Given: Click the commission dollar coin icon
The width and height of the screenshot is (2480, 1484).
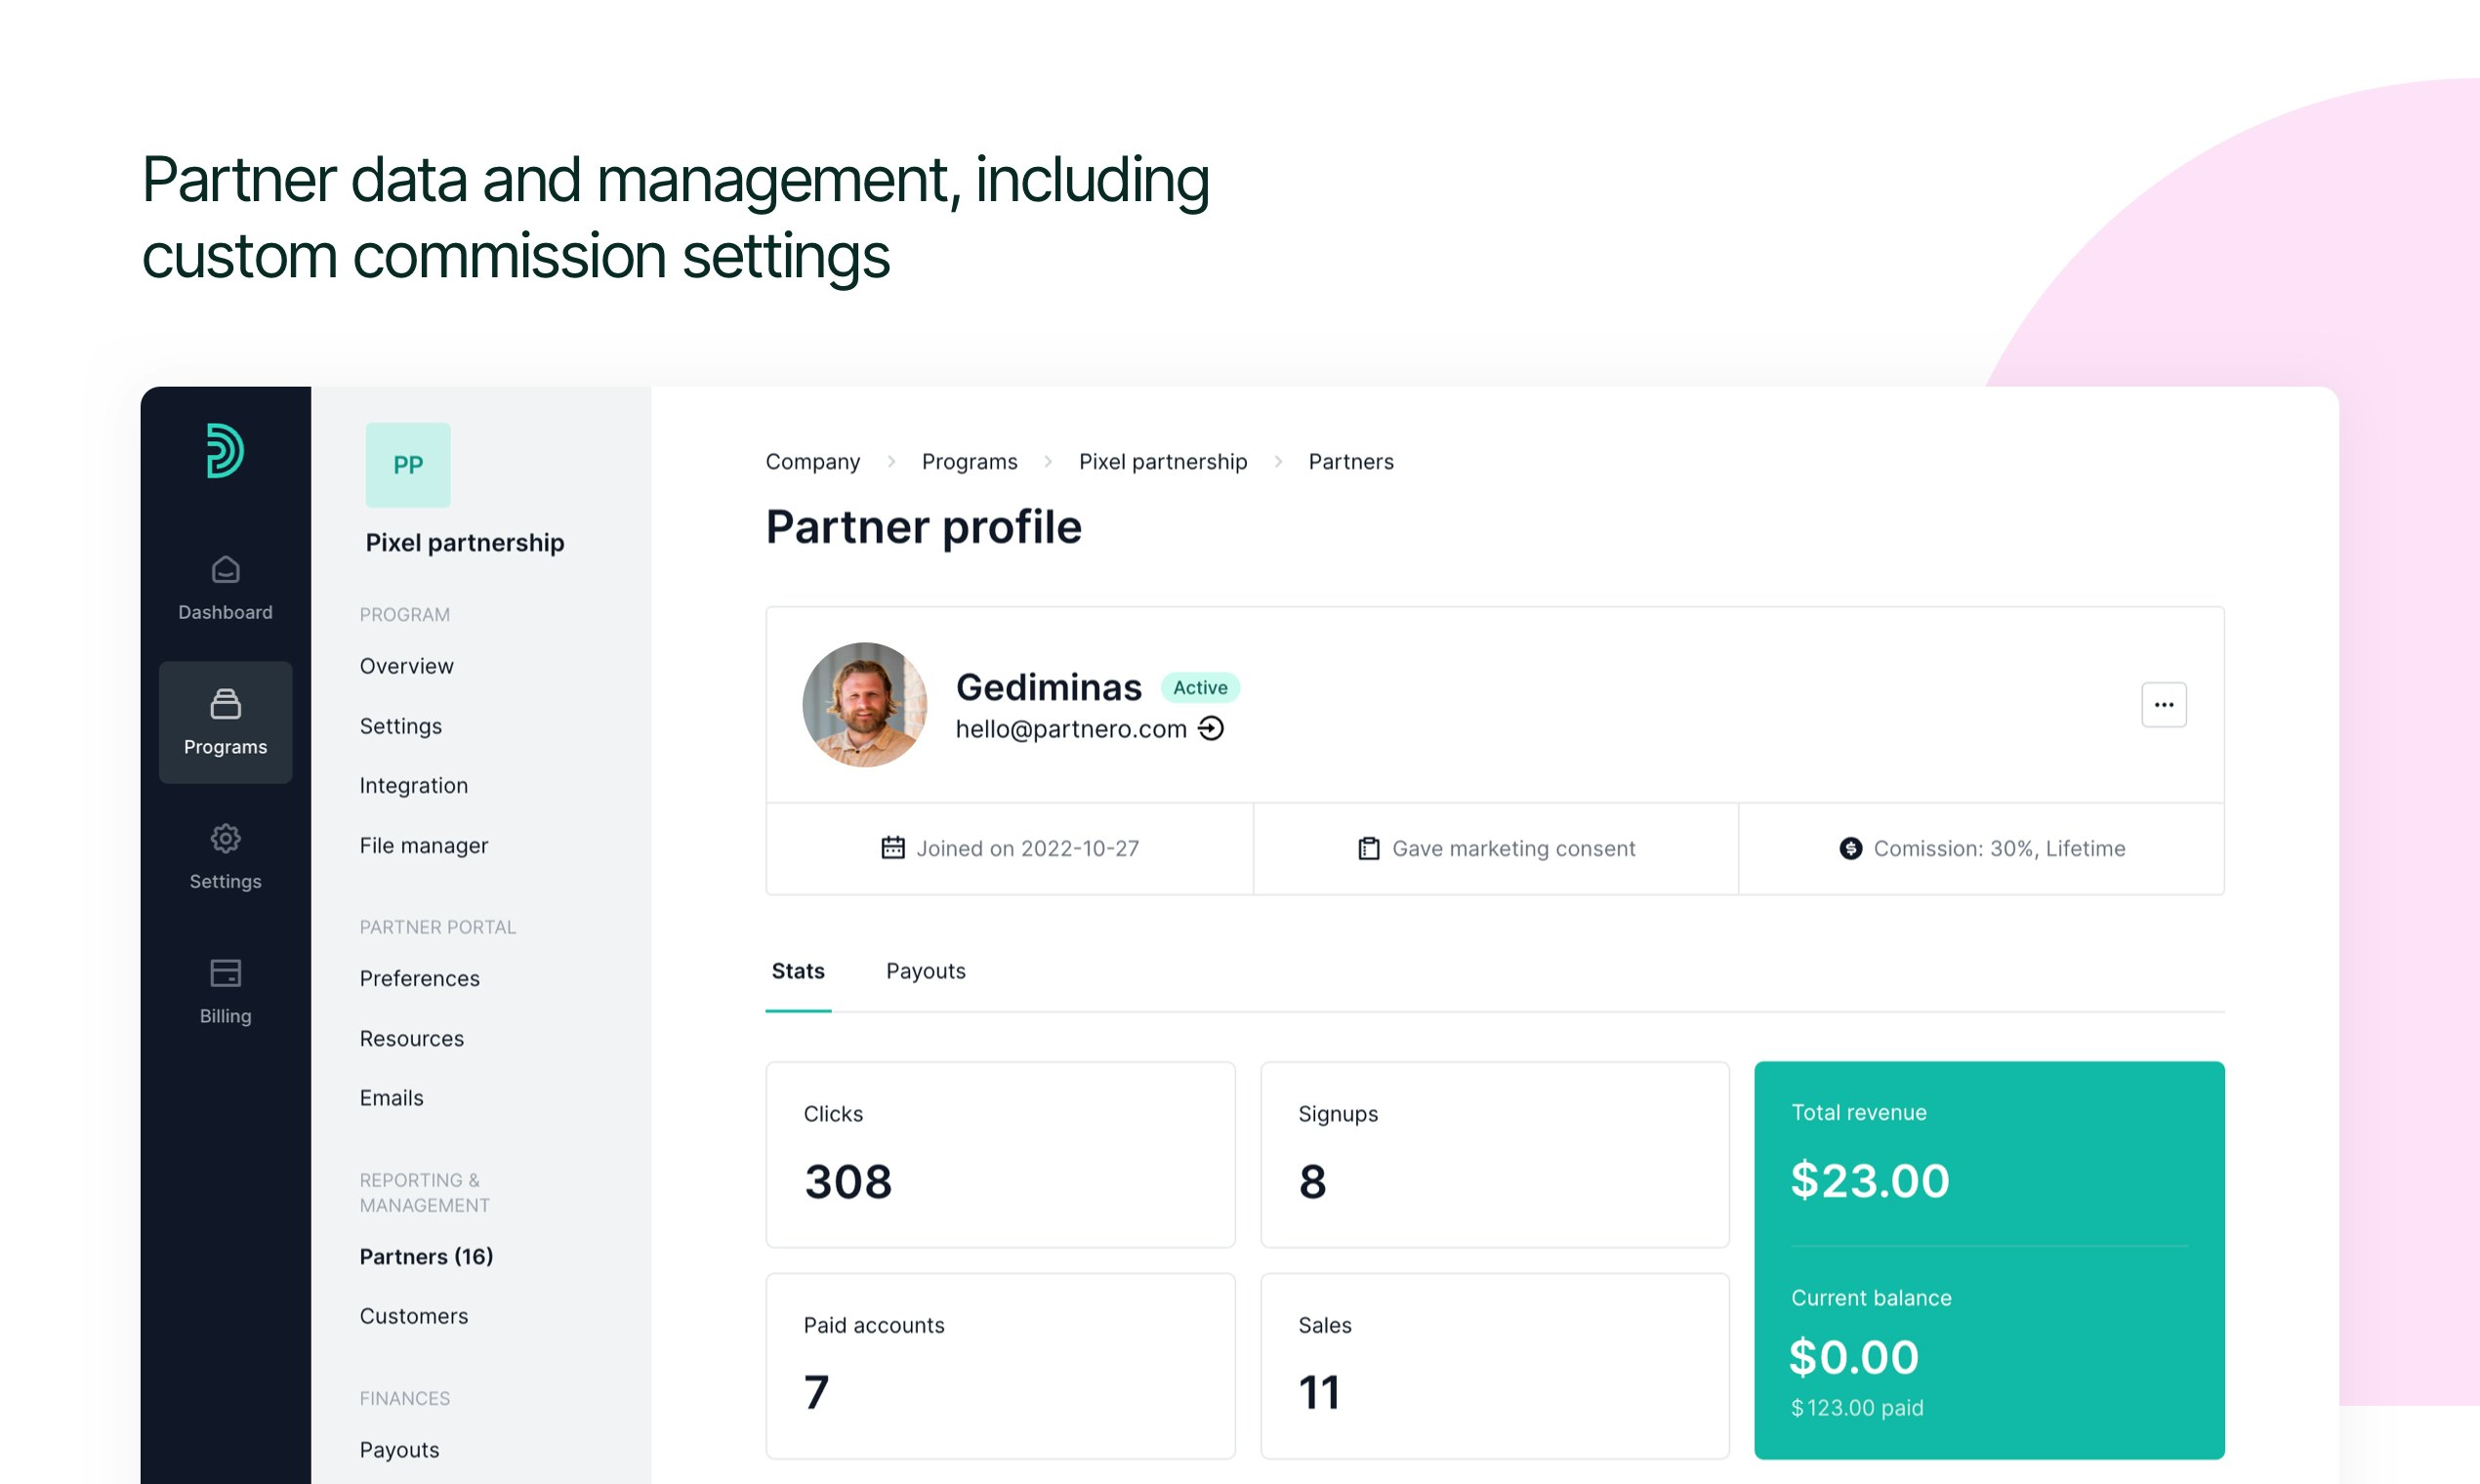Looking at the screenshot, I should tap(1850, 848).
